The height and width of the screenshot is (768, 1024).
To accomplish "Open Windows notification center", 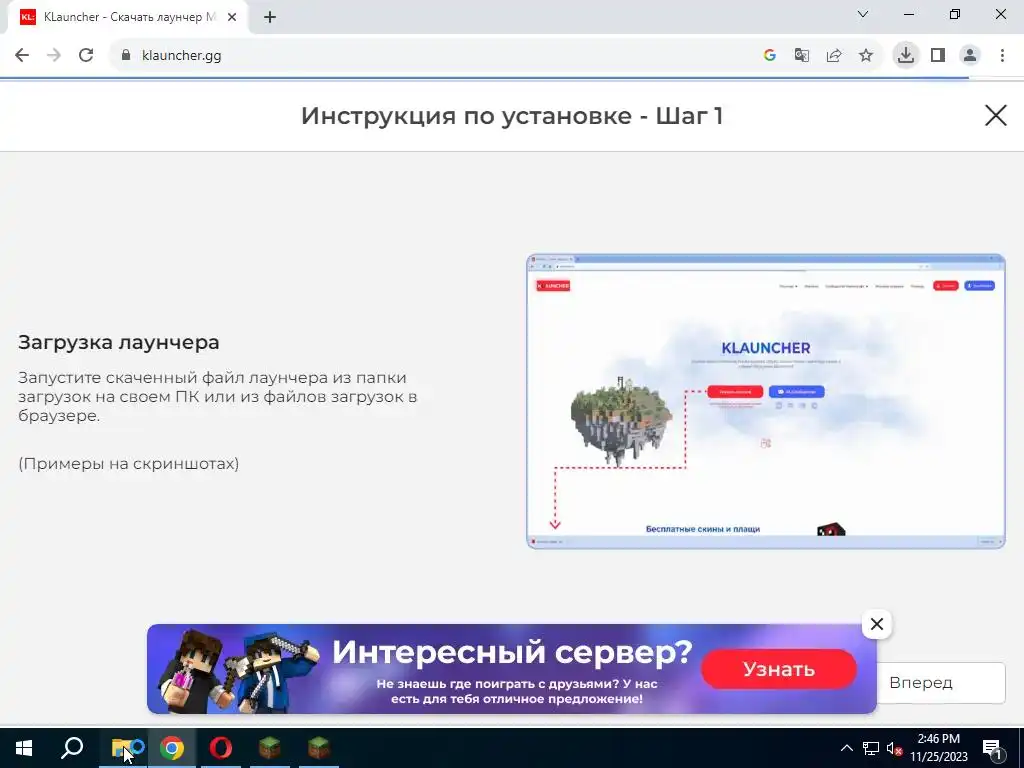I will point(992,748).
